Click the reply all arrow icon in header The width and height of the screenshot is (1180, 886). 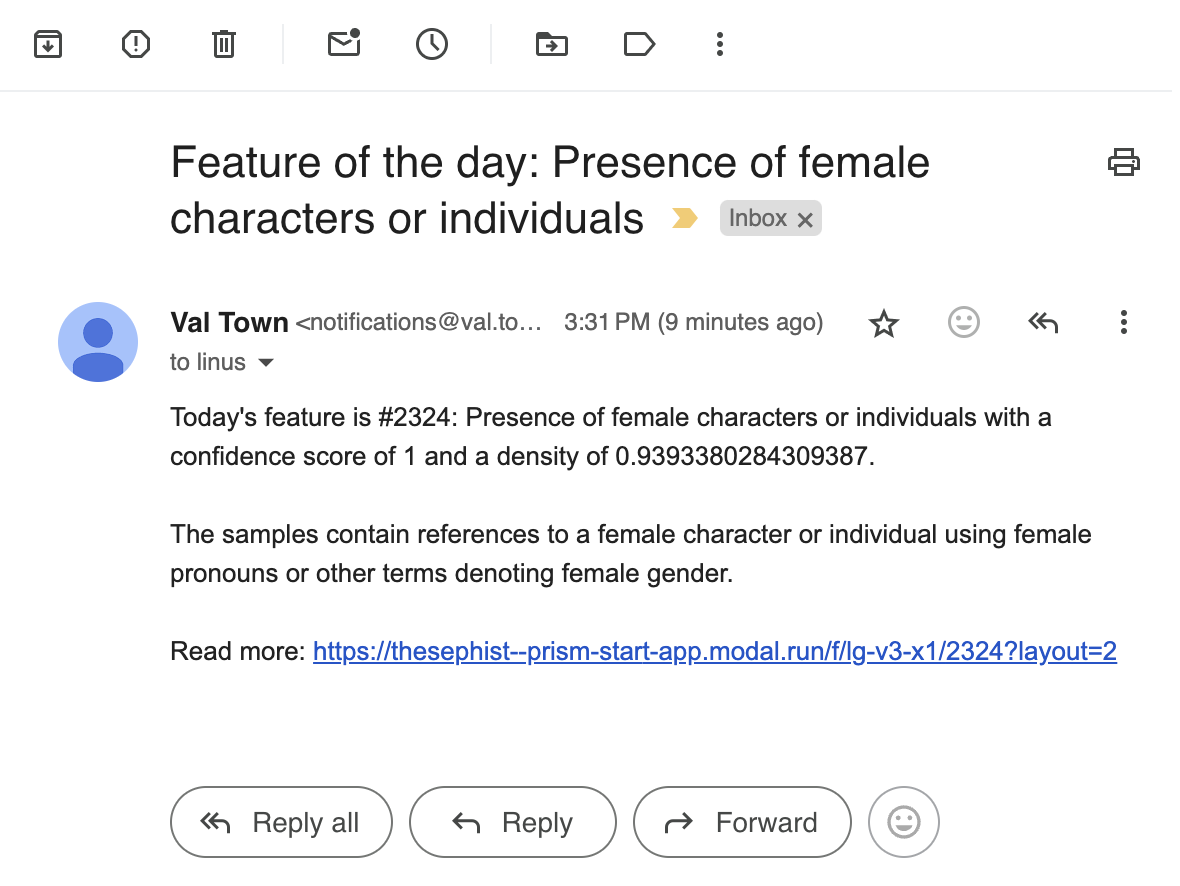pyautogui.click(x=1043, y=322)
